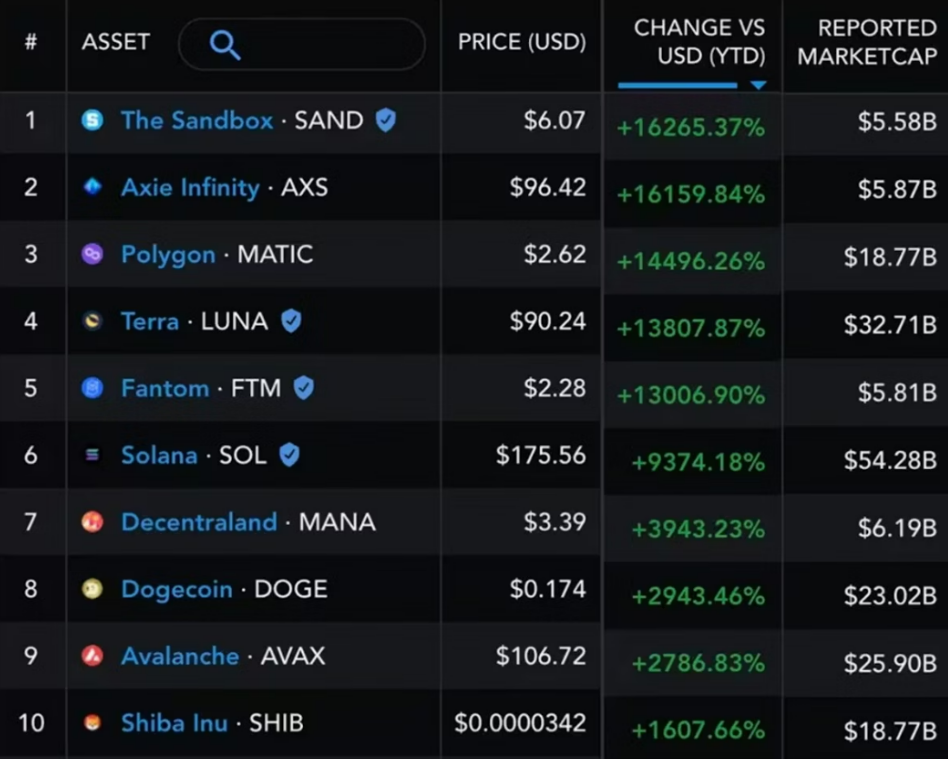Screen dimensions: 948x759
Task: Click the verified shield badge beside LUNA
Action: click(291, 321)
